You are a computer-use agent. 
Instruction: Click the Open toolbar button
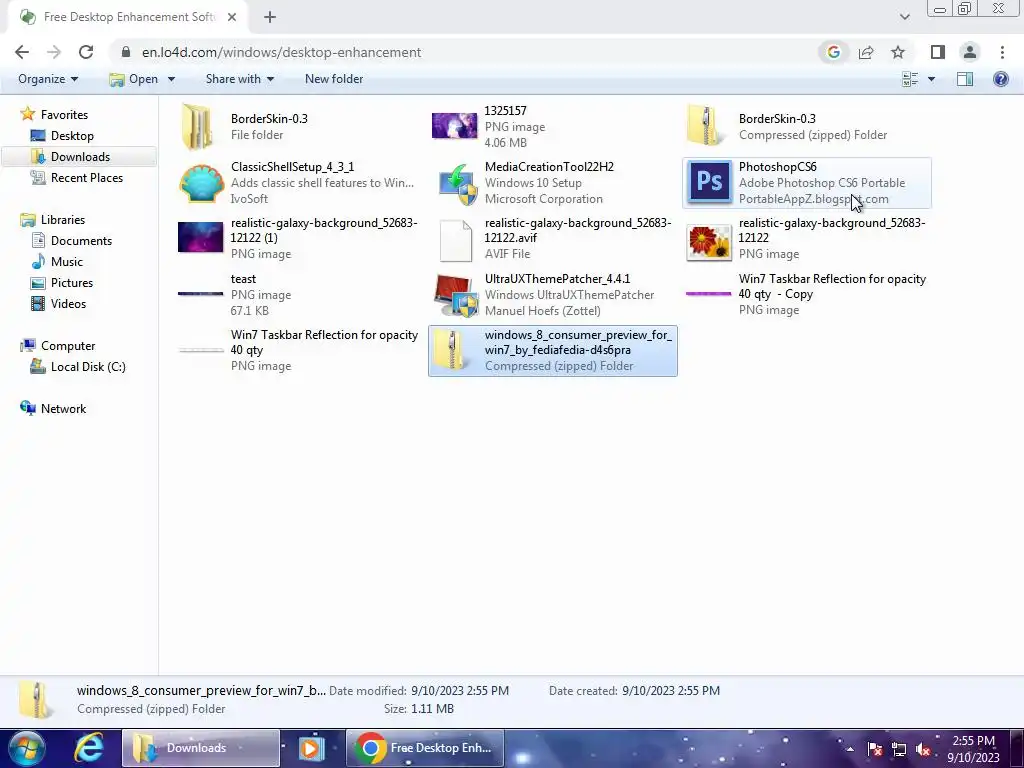coord(134,79)
